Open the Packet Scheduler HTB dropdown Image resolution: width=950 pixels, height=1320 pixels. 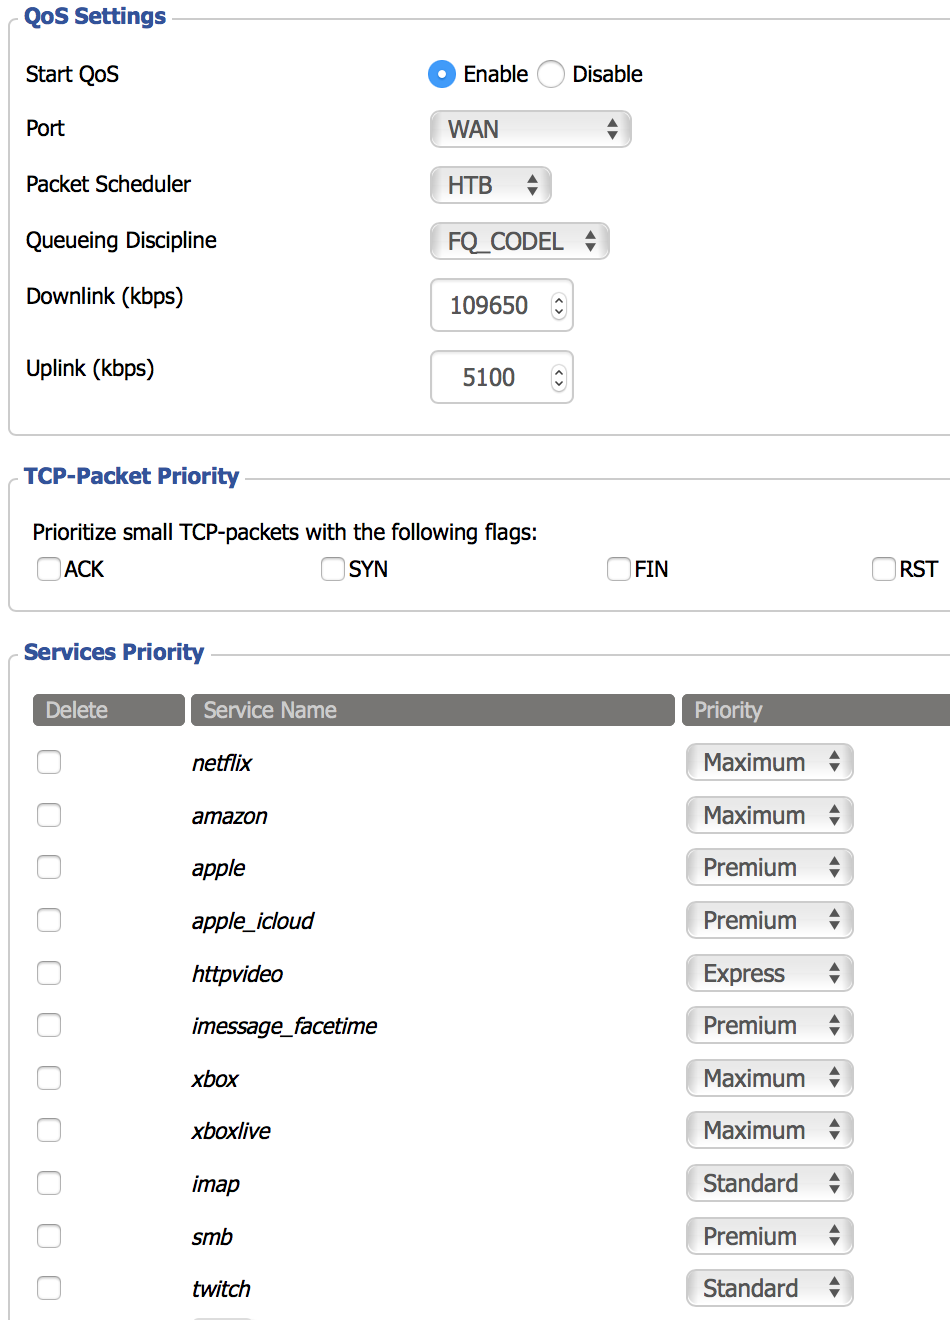pyautogui.click(x=490, y=185)
